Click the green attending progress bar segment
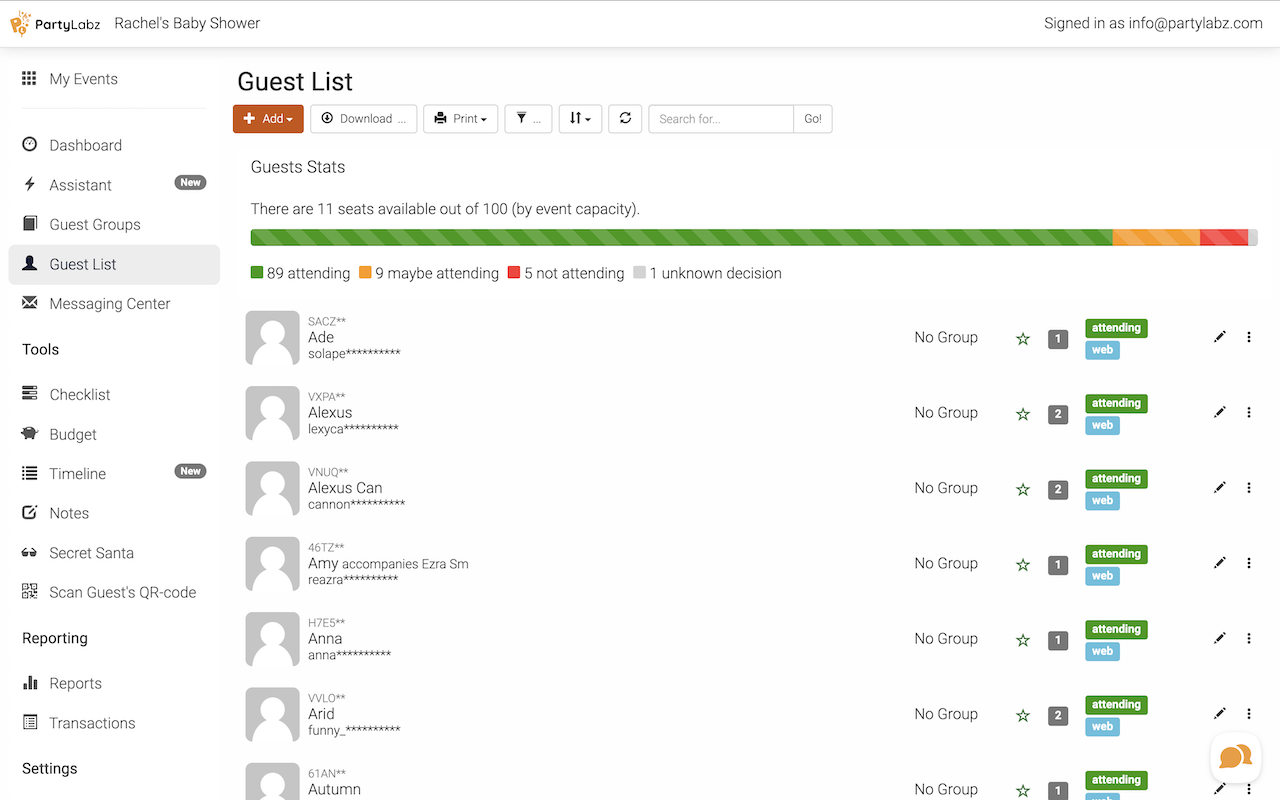The width and height of the screenshot is (1280, 800). [x=680, y=237]
